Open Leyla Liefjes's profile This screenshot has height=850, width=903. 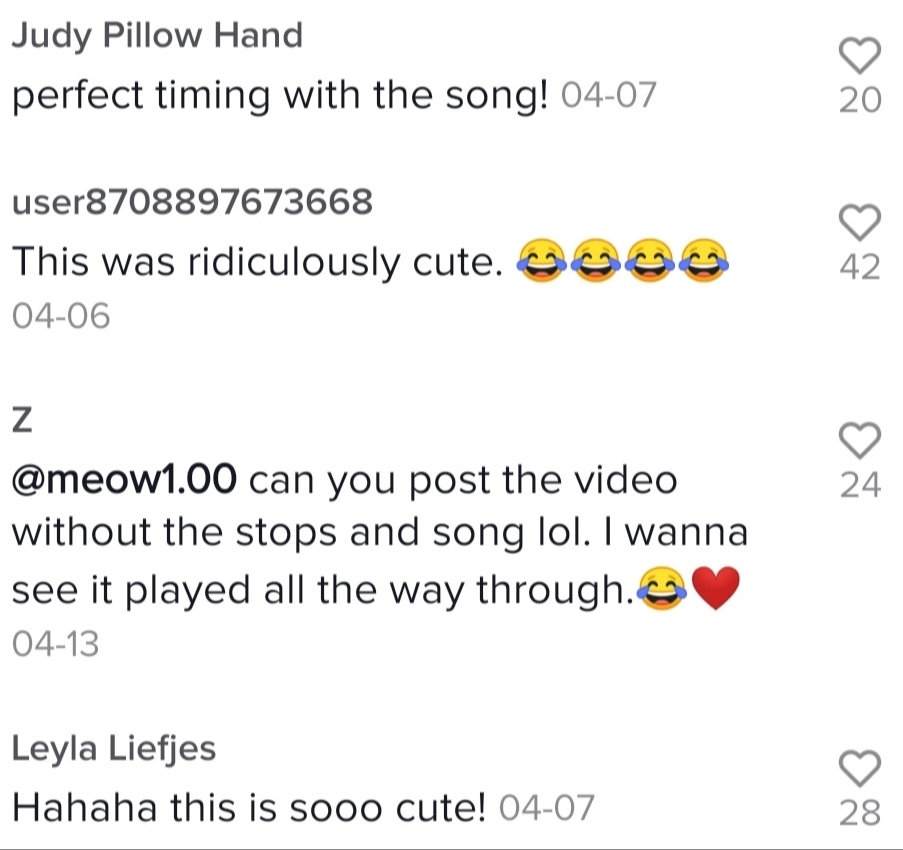tap(114, 750)
